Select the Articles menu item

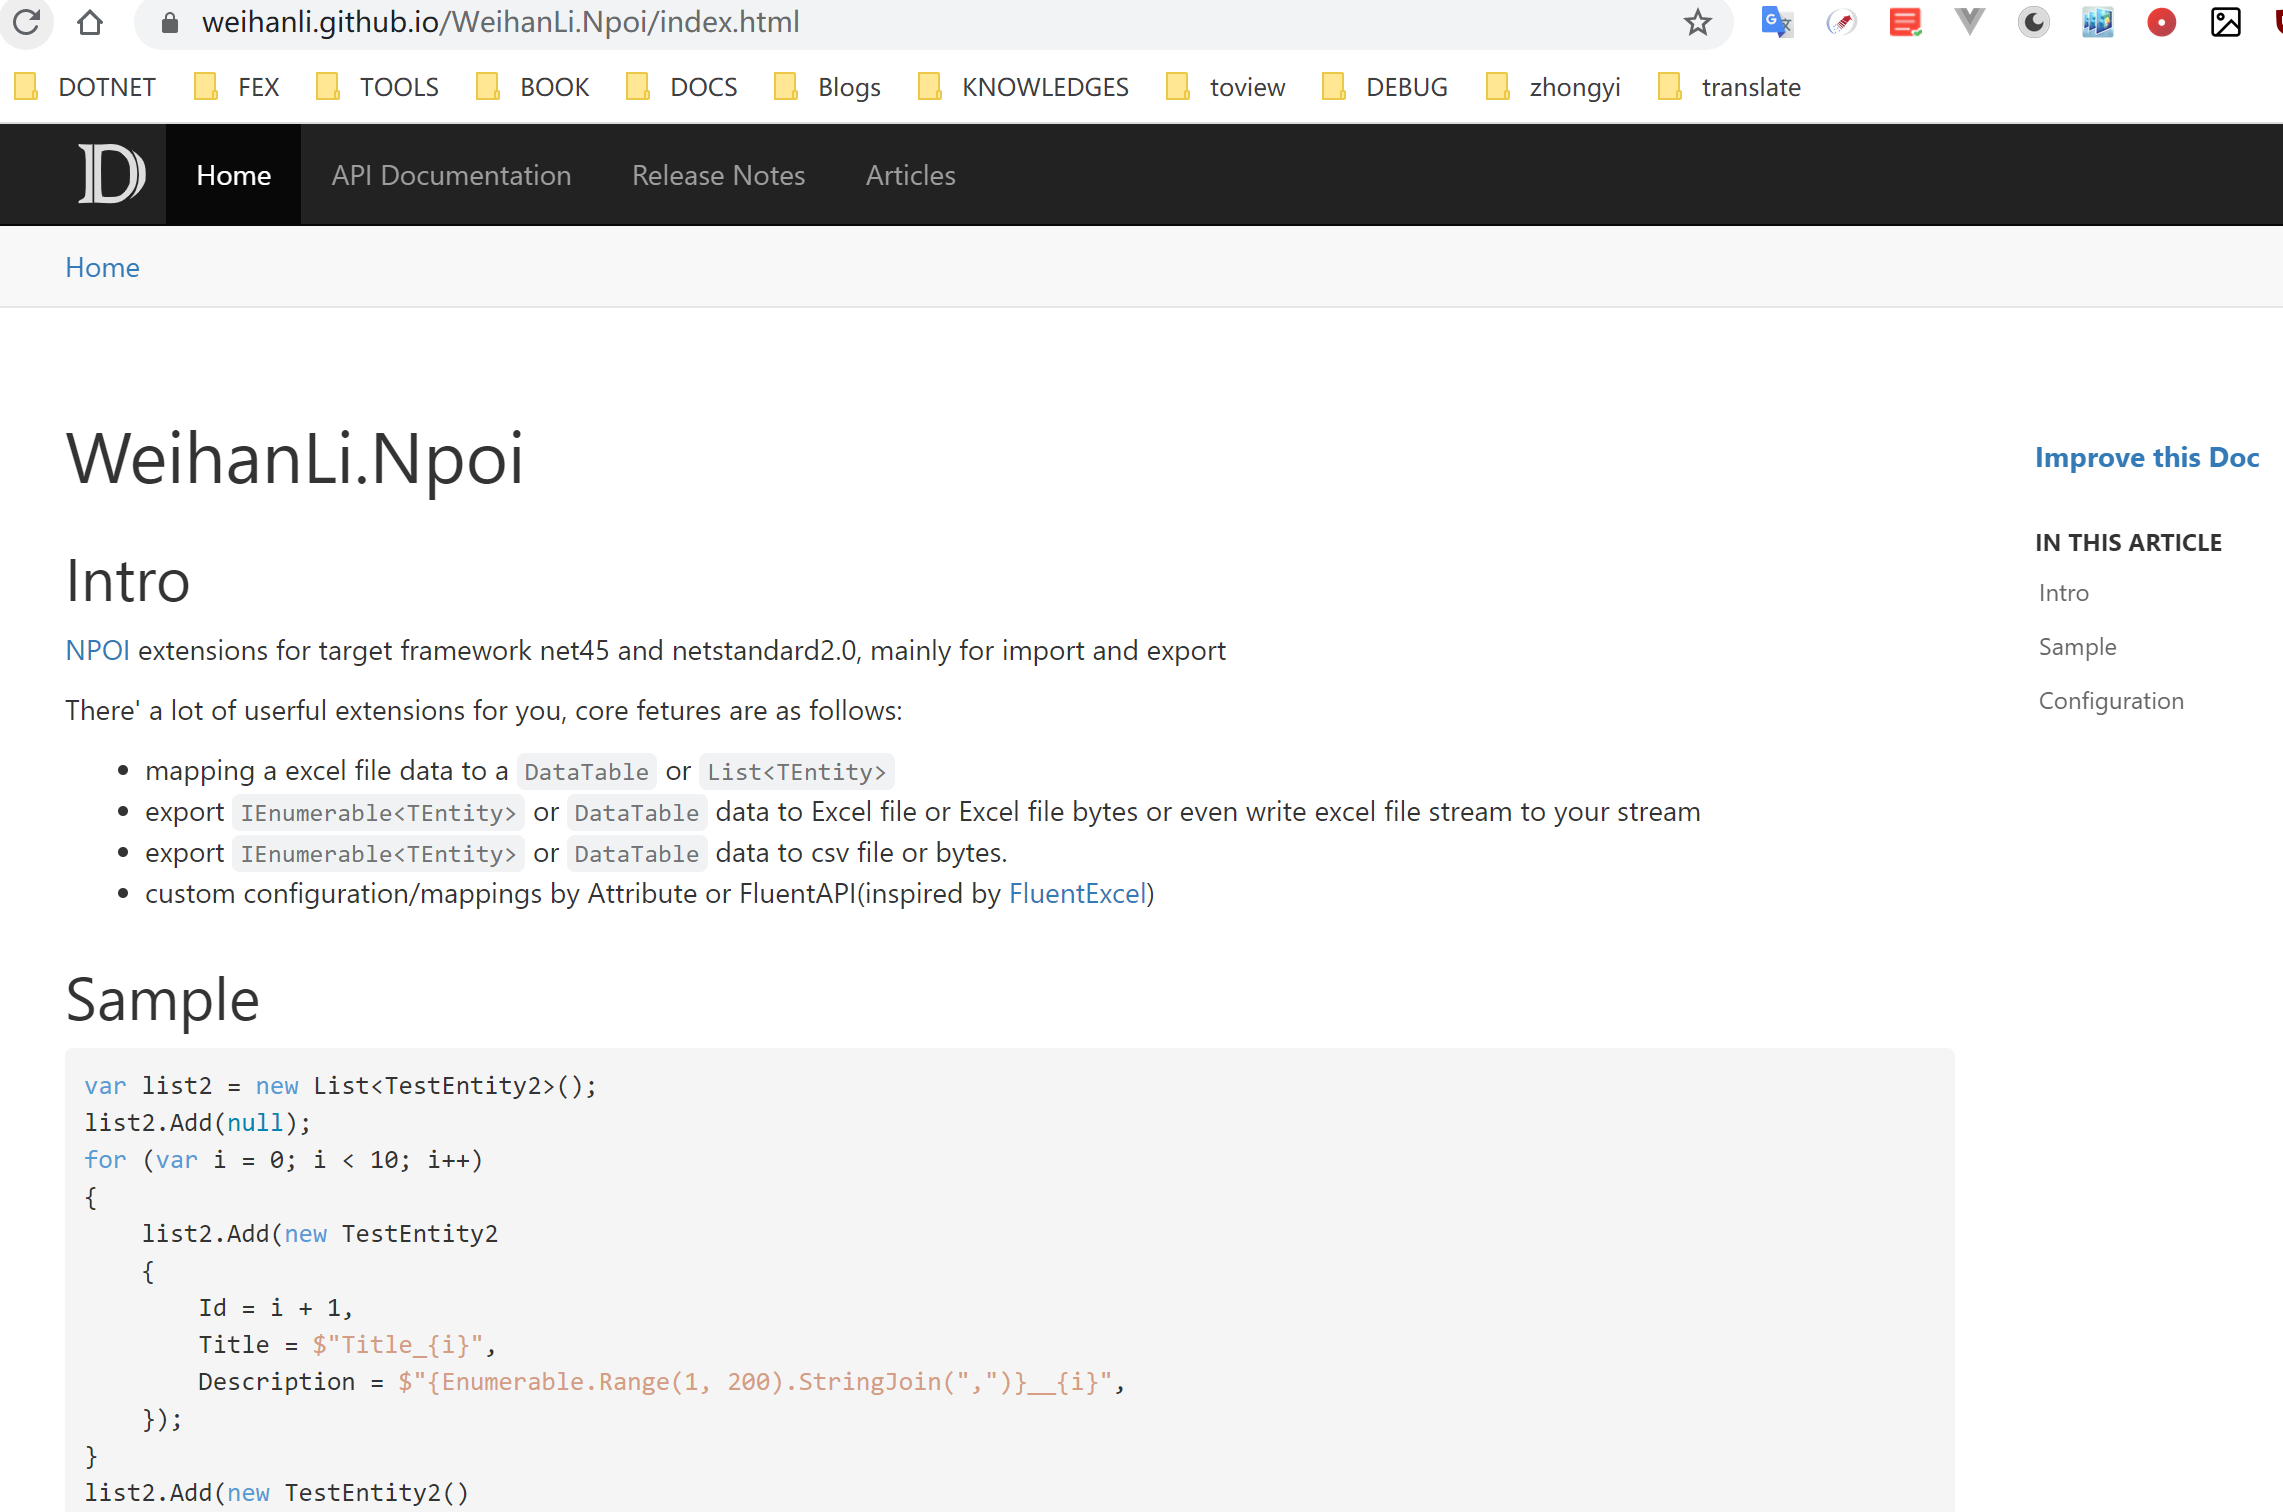[909, 172]
